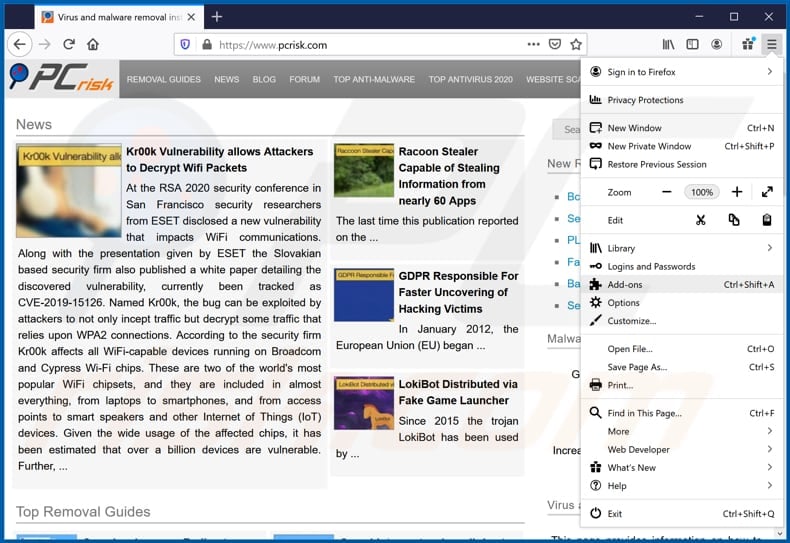The image size is (790, 543).
Task: Expand the Library submenu
Action: coord(680,248)
